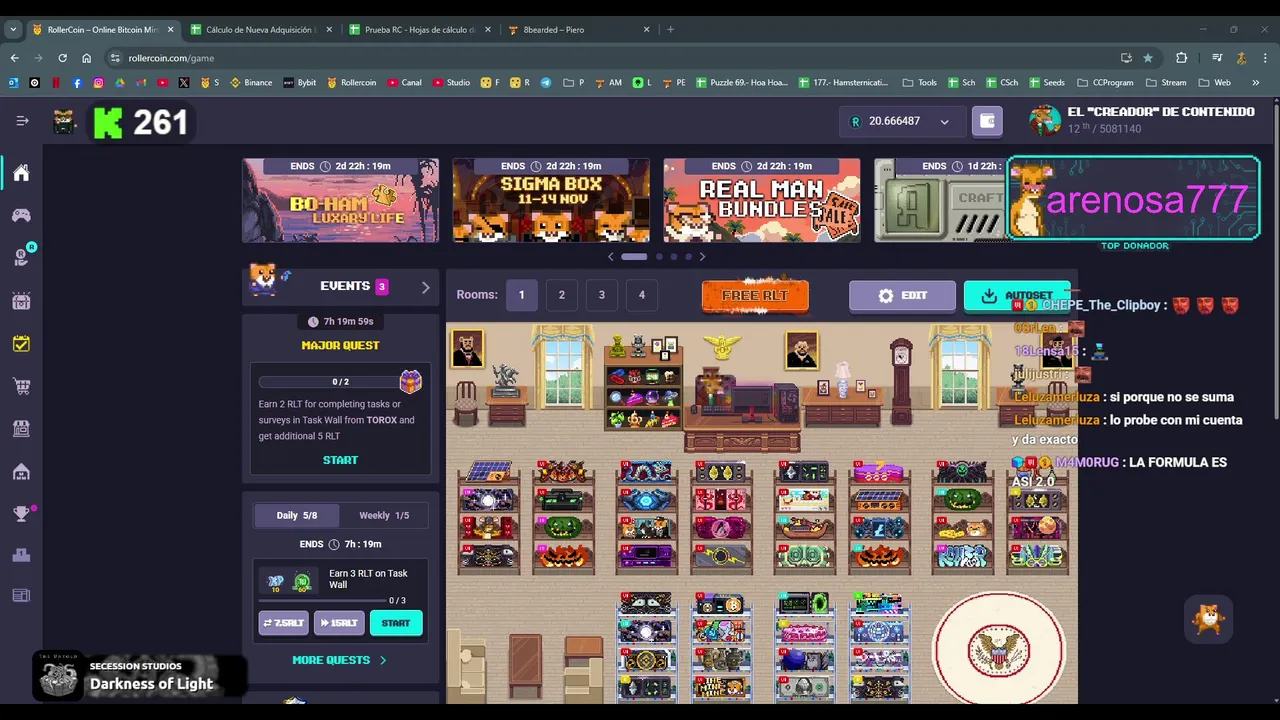
Task: Click install app icon in address bar
Action: pyautogui.click(x=1126, y=58)
